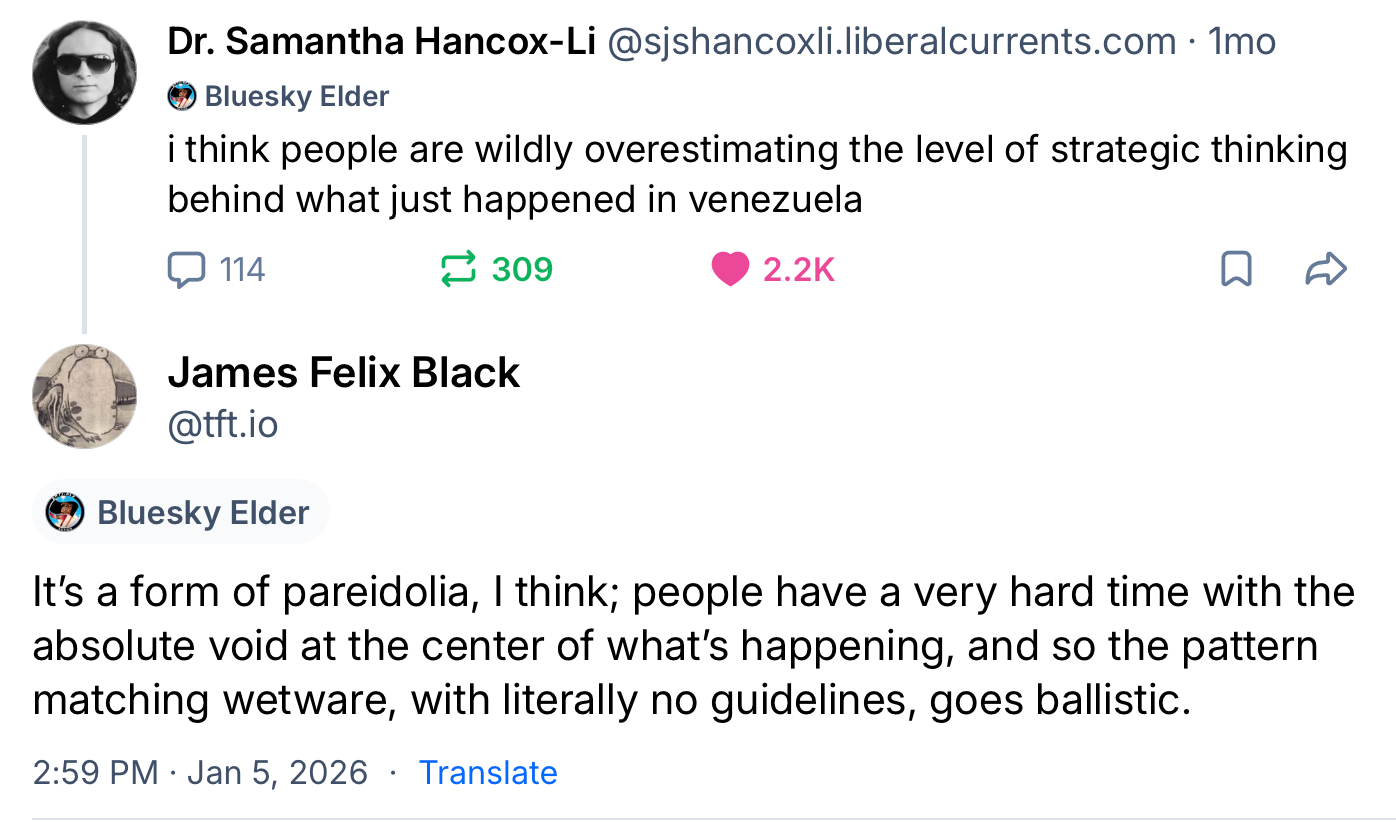Bookmark Samantha Hancox-Li's post

[x=1237, y=269]
